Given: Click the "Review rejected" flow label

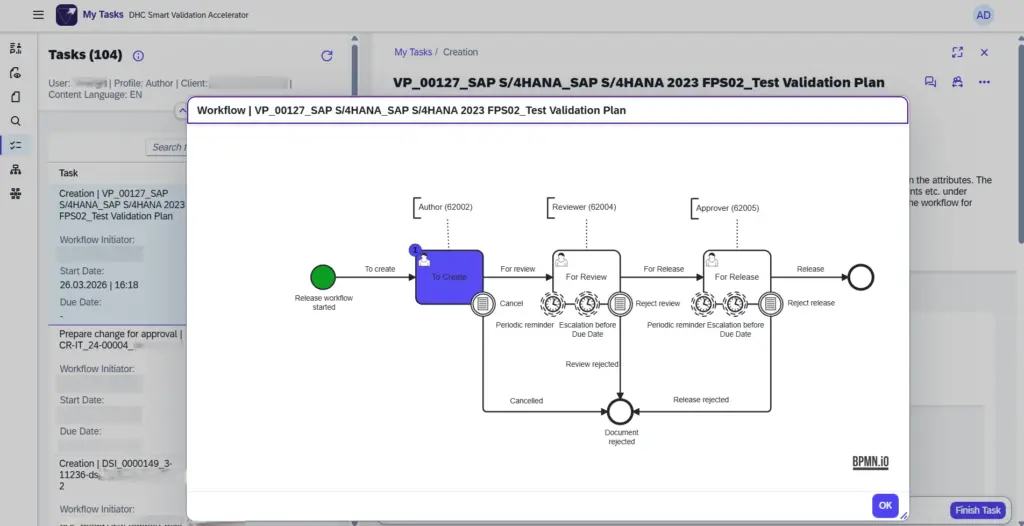Looking at the screenshot, I should pyautogui.click(x=592, y=364).
